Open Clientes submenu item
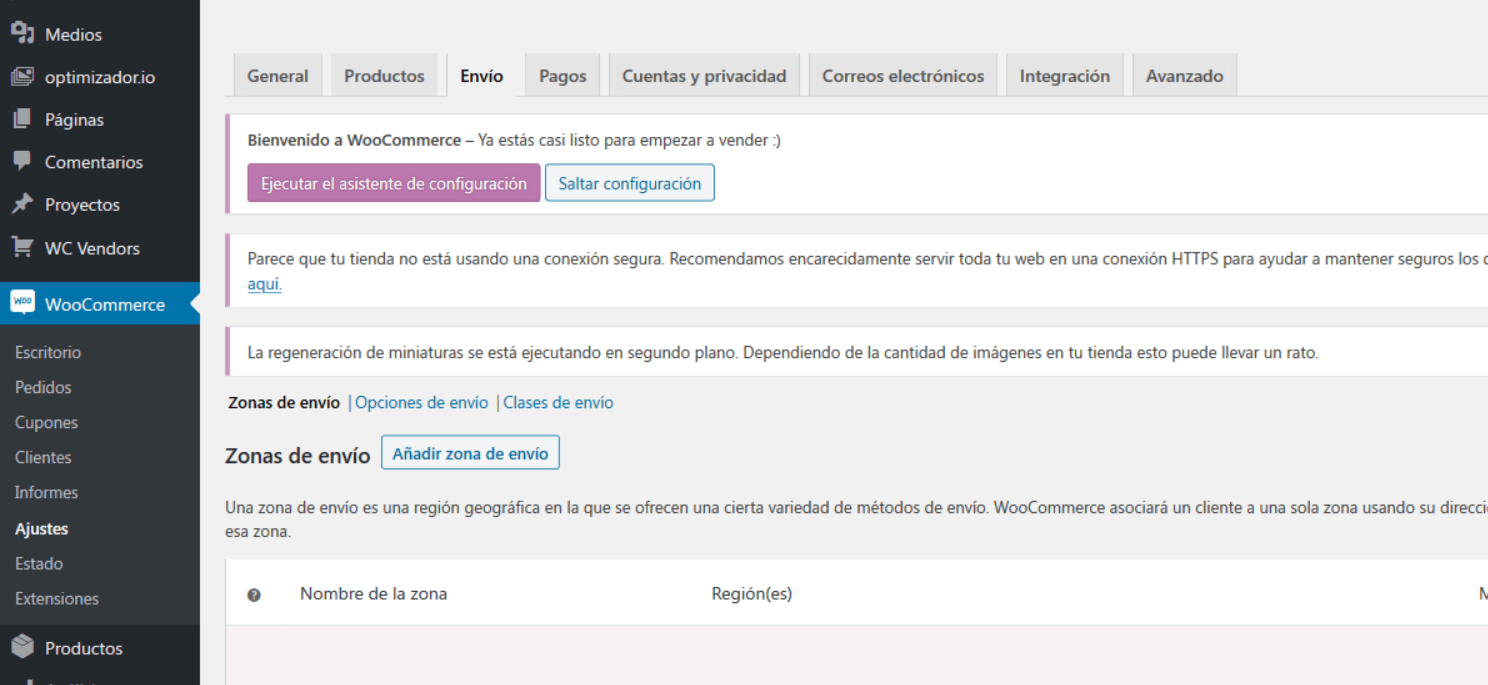The image size is (1488, 685). [43, 457]
